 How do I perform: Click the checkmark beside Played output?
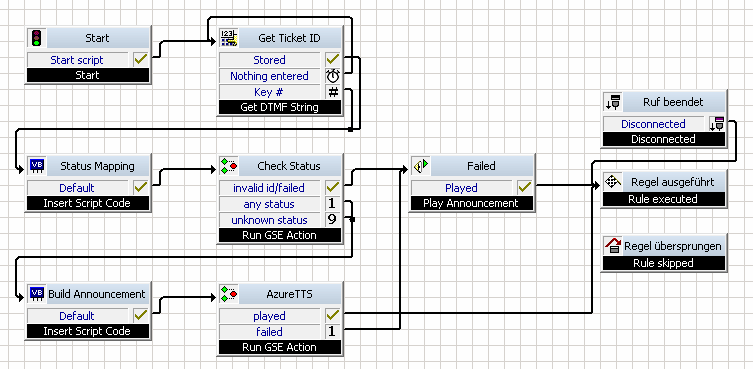pyautogui.click(x=524, y=187)
